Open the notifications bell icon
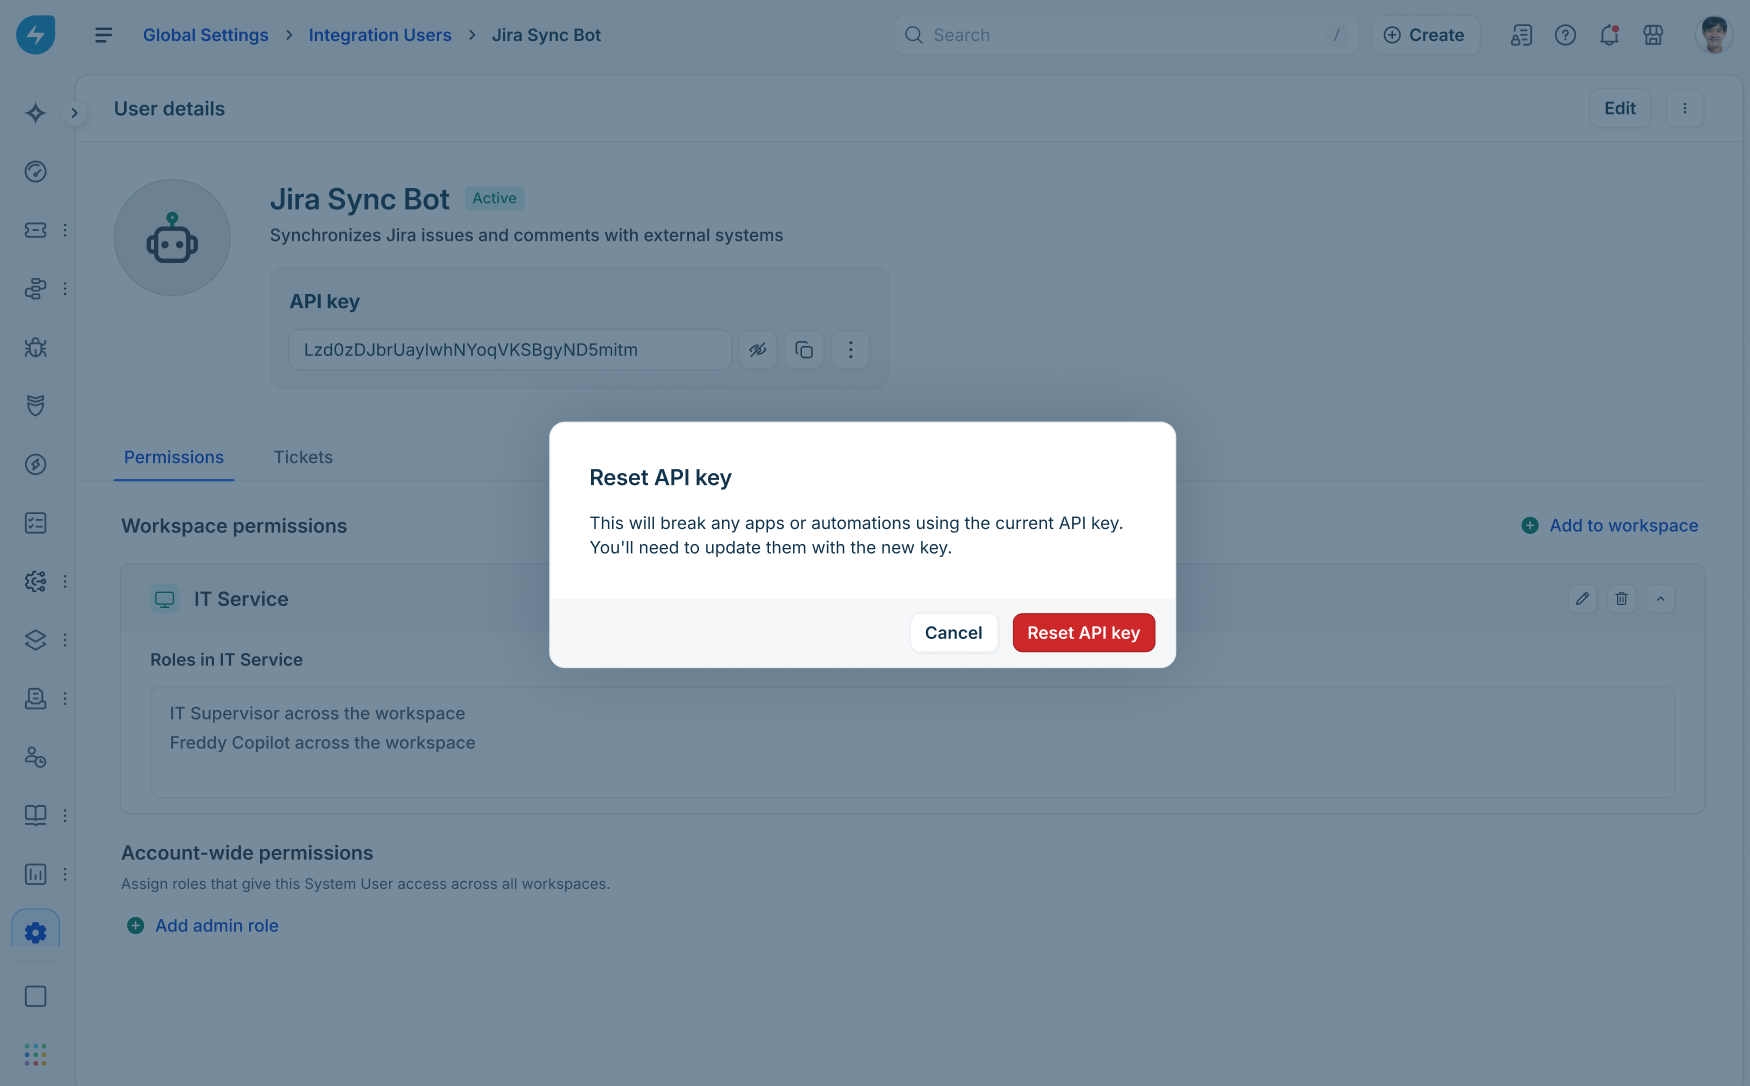Image resolution: width=1750 pixels, height=1086 pixels. pyautogui.click(x=1609, y=35)
